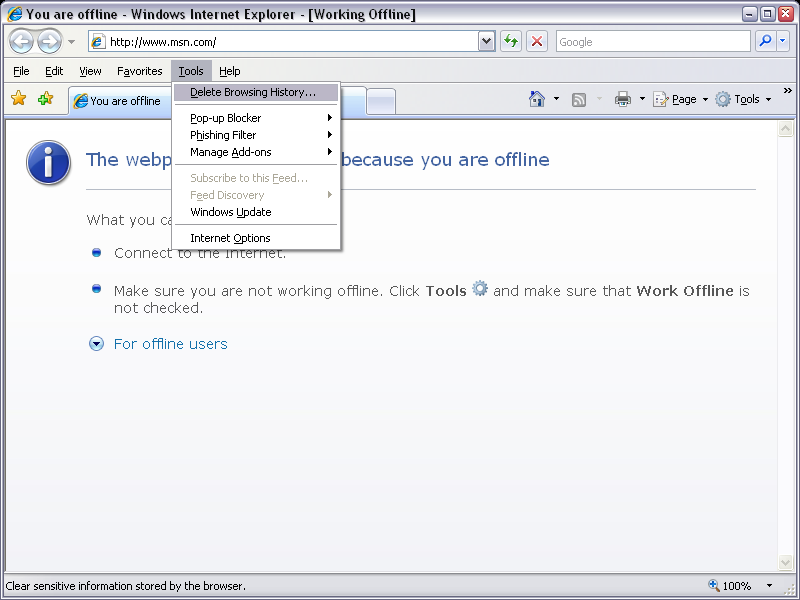The height and width of the screenshot is (600, 800).
Task: Select Windows Update from Tools menu
Action: (256, 212)
